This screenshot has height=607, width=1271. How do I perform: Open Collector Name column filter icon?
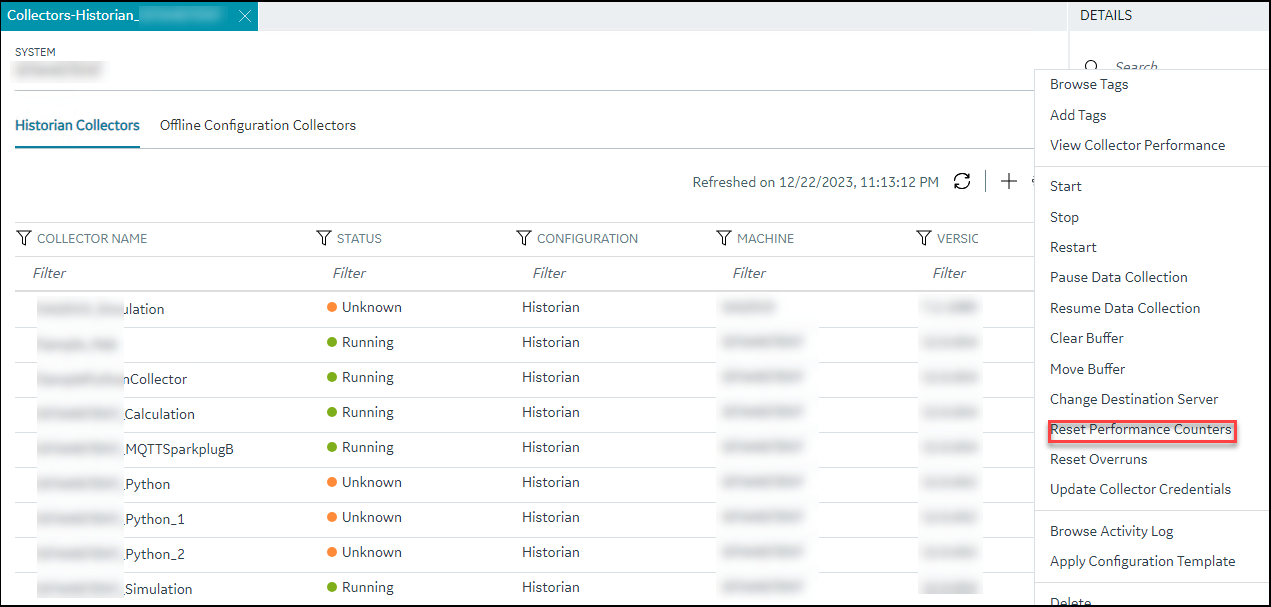click(x=24, y=238)
